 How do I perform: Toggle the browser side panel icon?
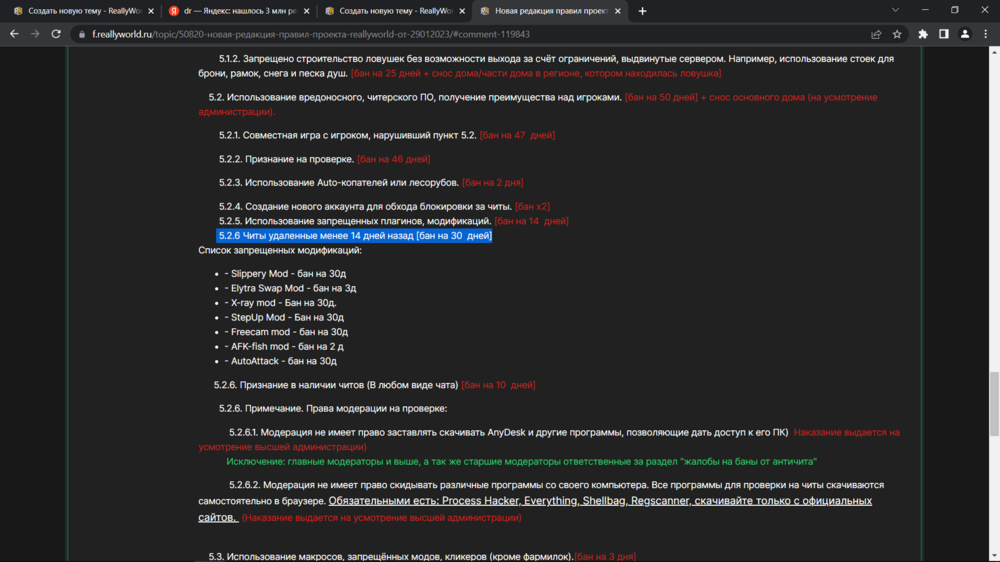coord(944,34)
